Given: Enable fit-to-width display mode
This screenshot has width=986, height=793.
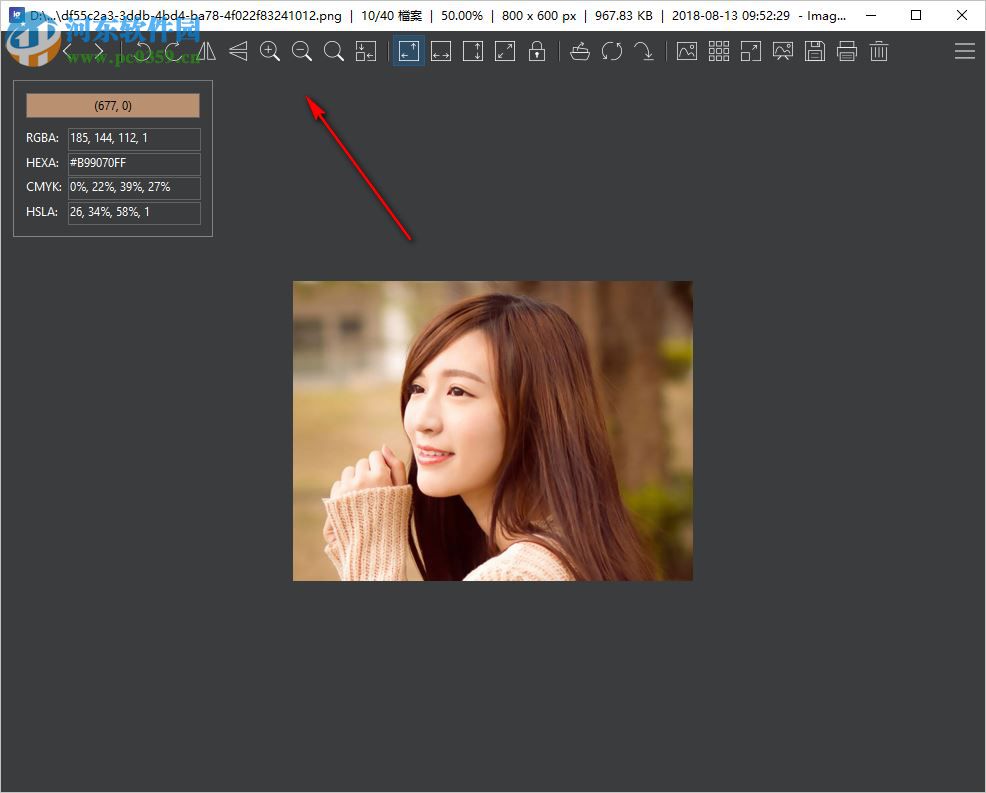Looking at the screenshot, I should [x=441, y=51].
